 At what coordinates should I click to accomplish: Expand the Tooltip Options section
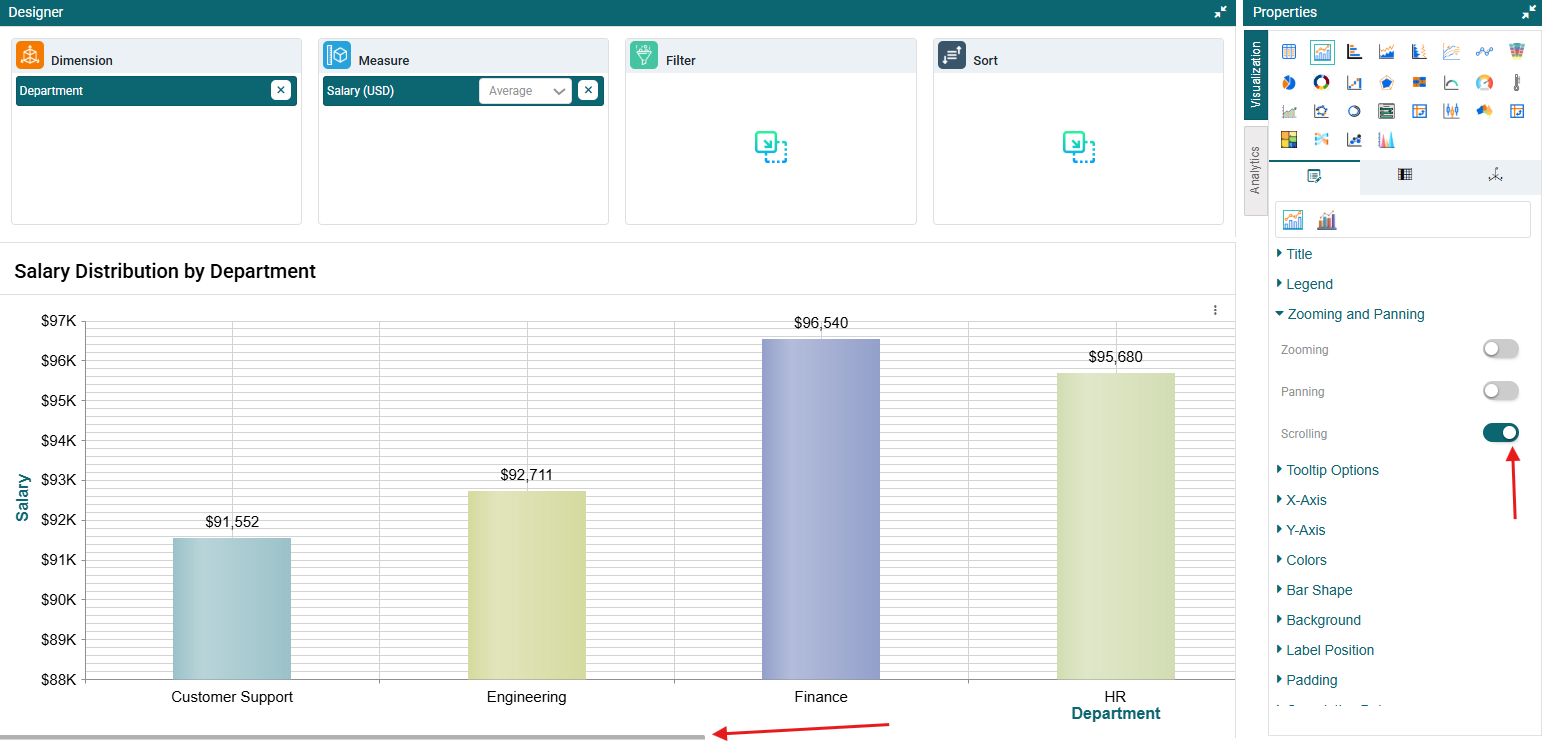pyautogui.click(x=1332, y=470)
